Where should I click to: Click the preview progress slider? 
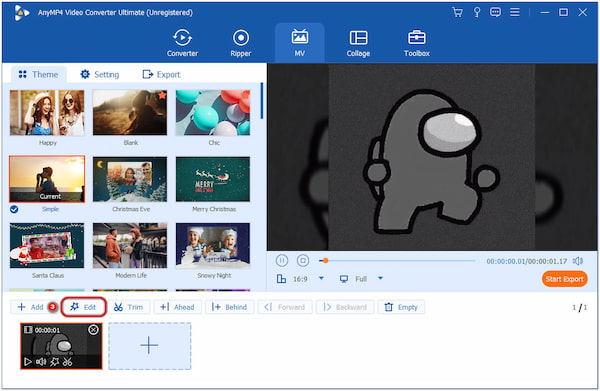[397, 261]
